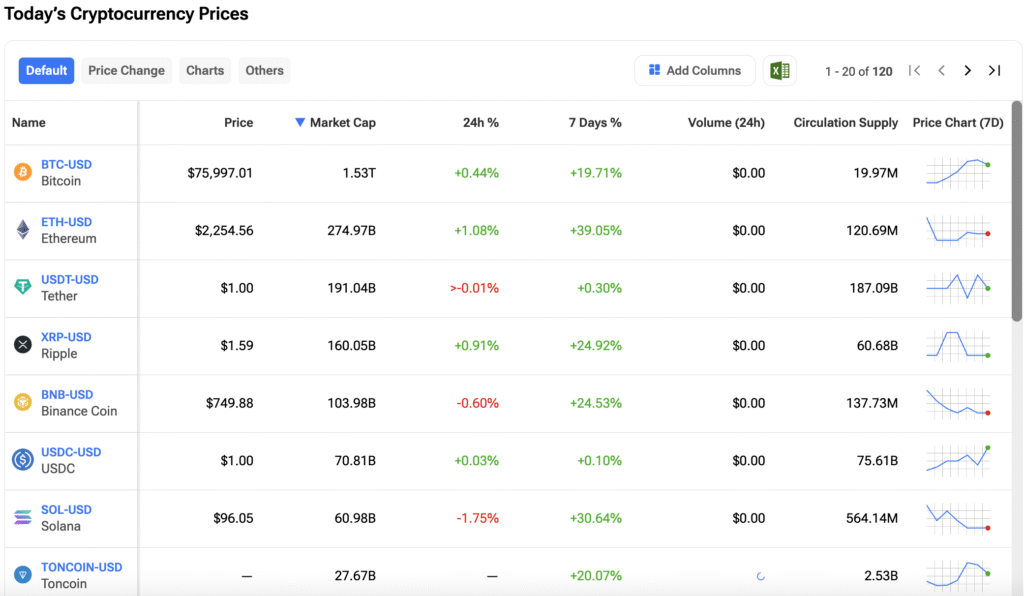This screenshot has width=1024, height=596.
Task: Open the Others tab
Action: click(265, 71)
